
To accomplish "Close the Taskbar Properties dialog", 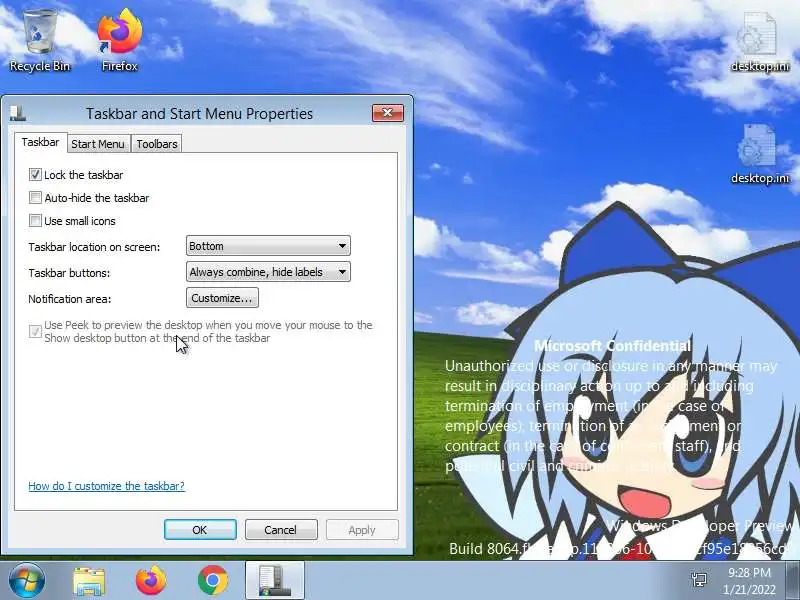I will point(388,113).
